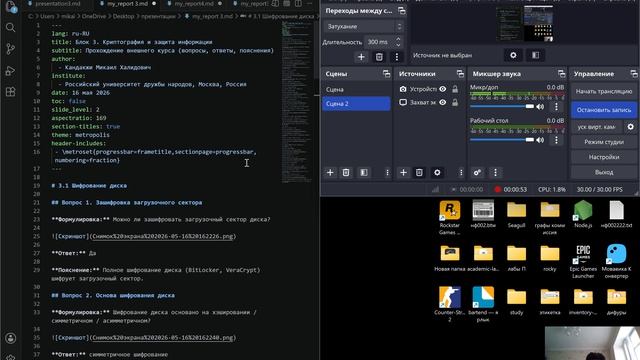Viewport: 640px width, 360px height.
Task: Open source properties gear next to 'Источник не выбран'
Action: coord(513,55)
